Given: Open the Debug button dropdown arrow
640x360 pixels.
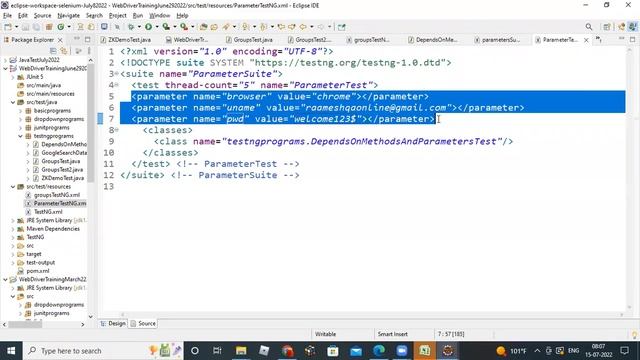Looking at the screenshot, I should [x=139, y=27].
